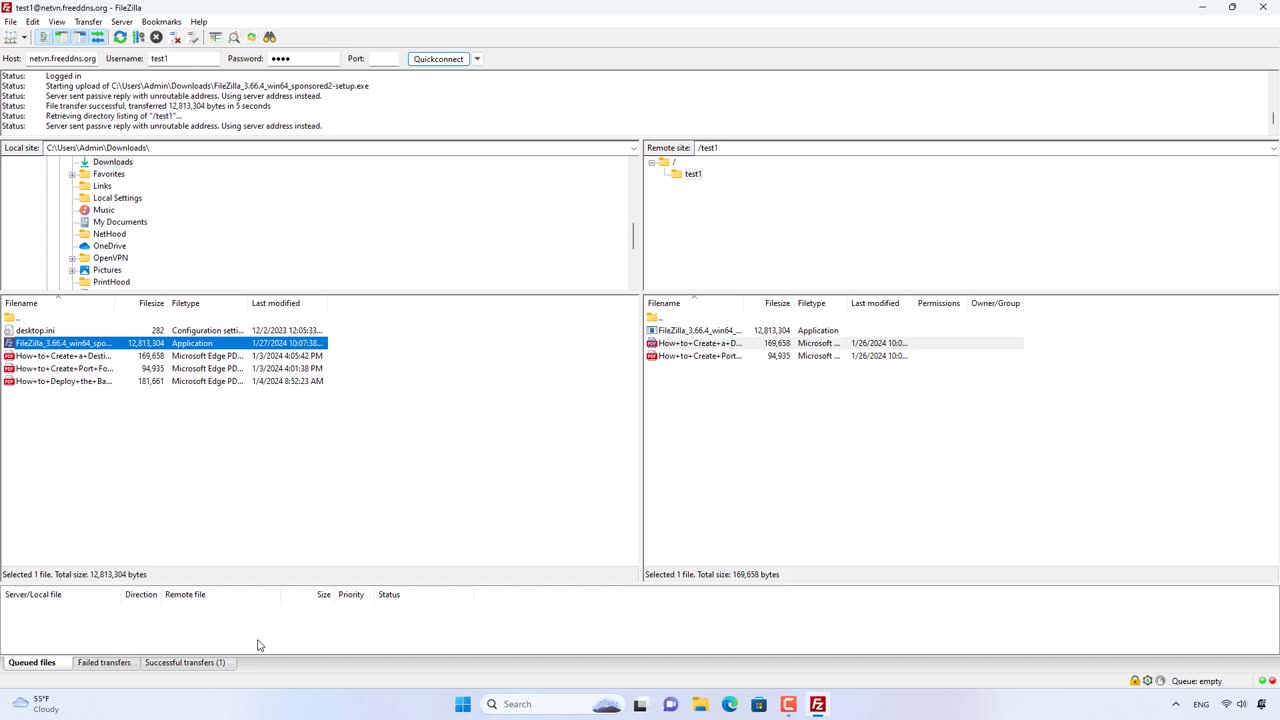Viewport: 1280px width, 720px height.
Task: Open the Transfer menu
Action: click(x=88, y=22)
